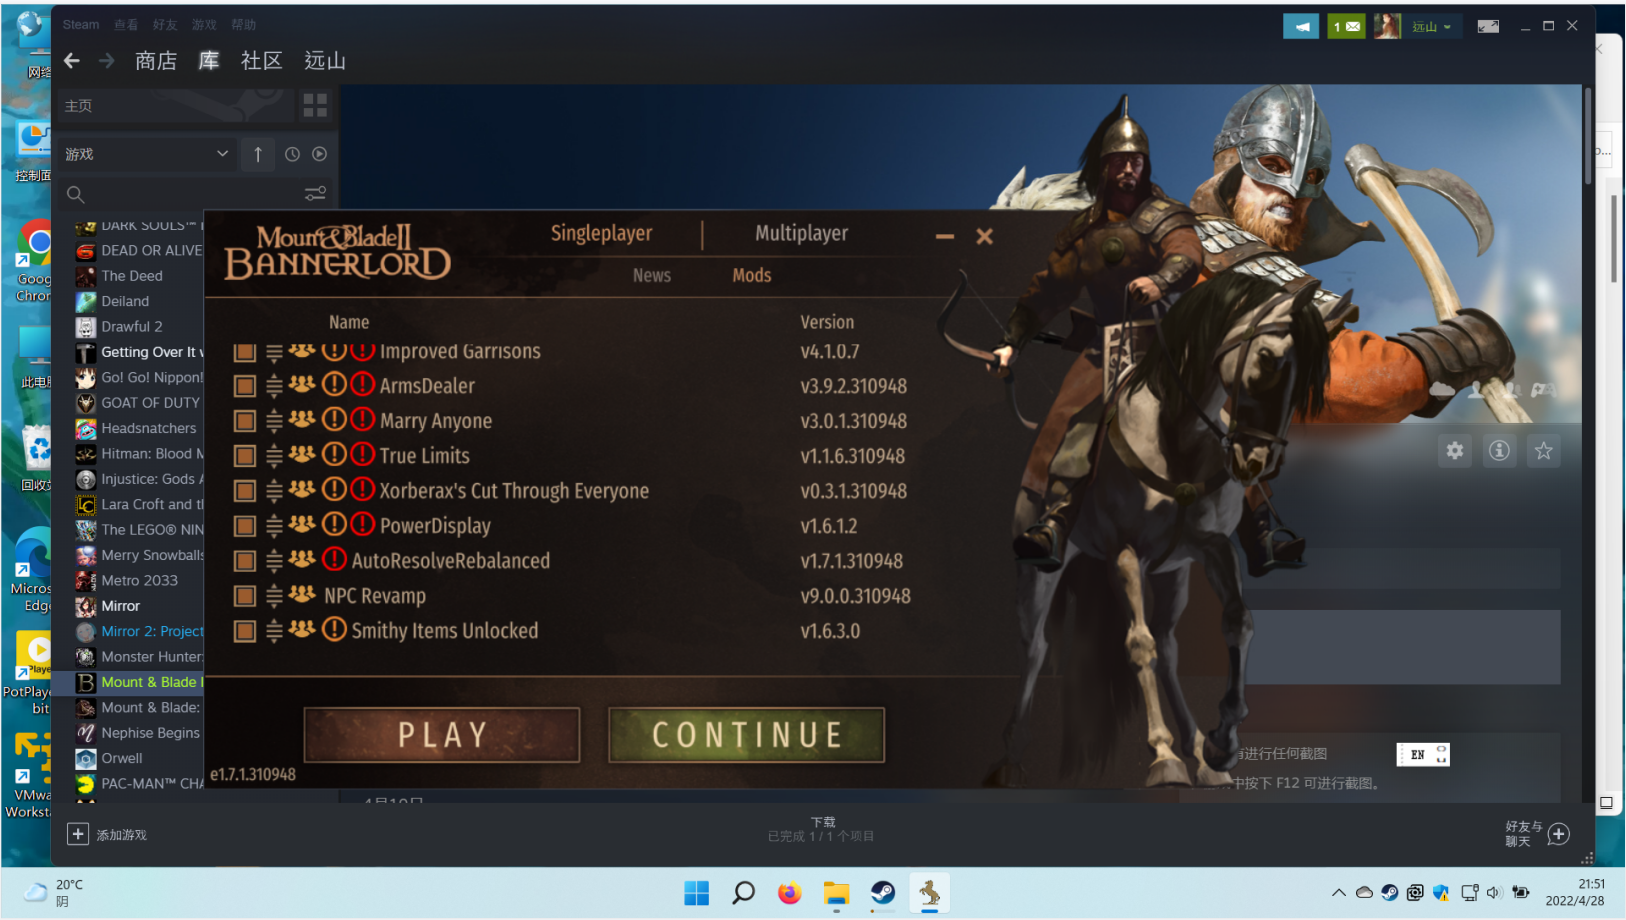
Task: Click the add game plus icon
Action: click(x=78, y=834)
